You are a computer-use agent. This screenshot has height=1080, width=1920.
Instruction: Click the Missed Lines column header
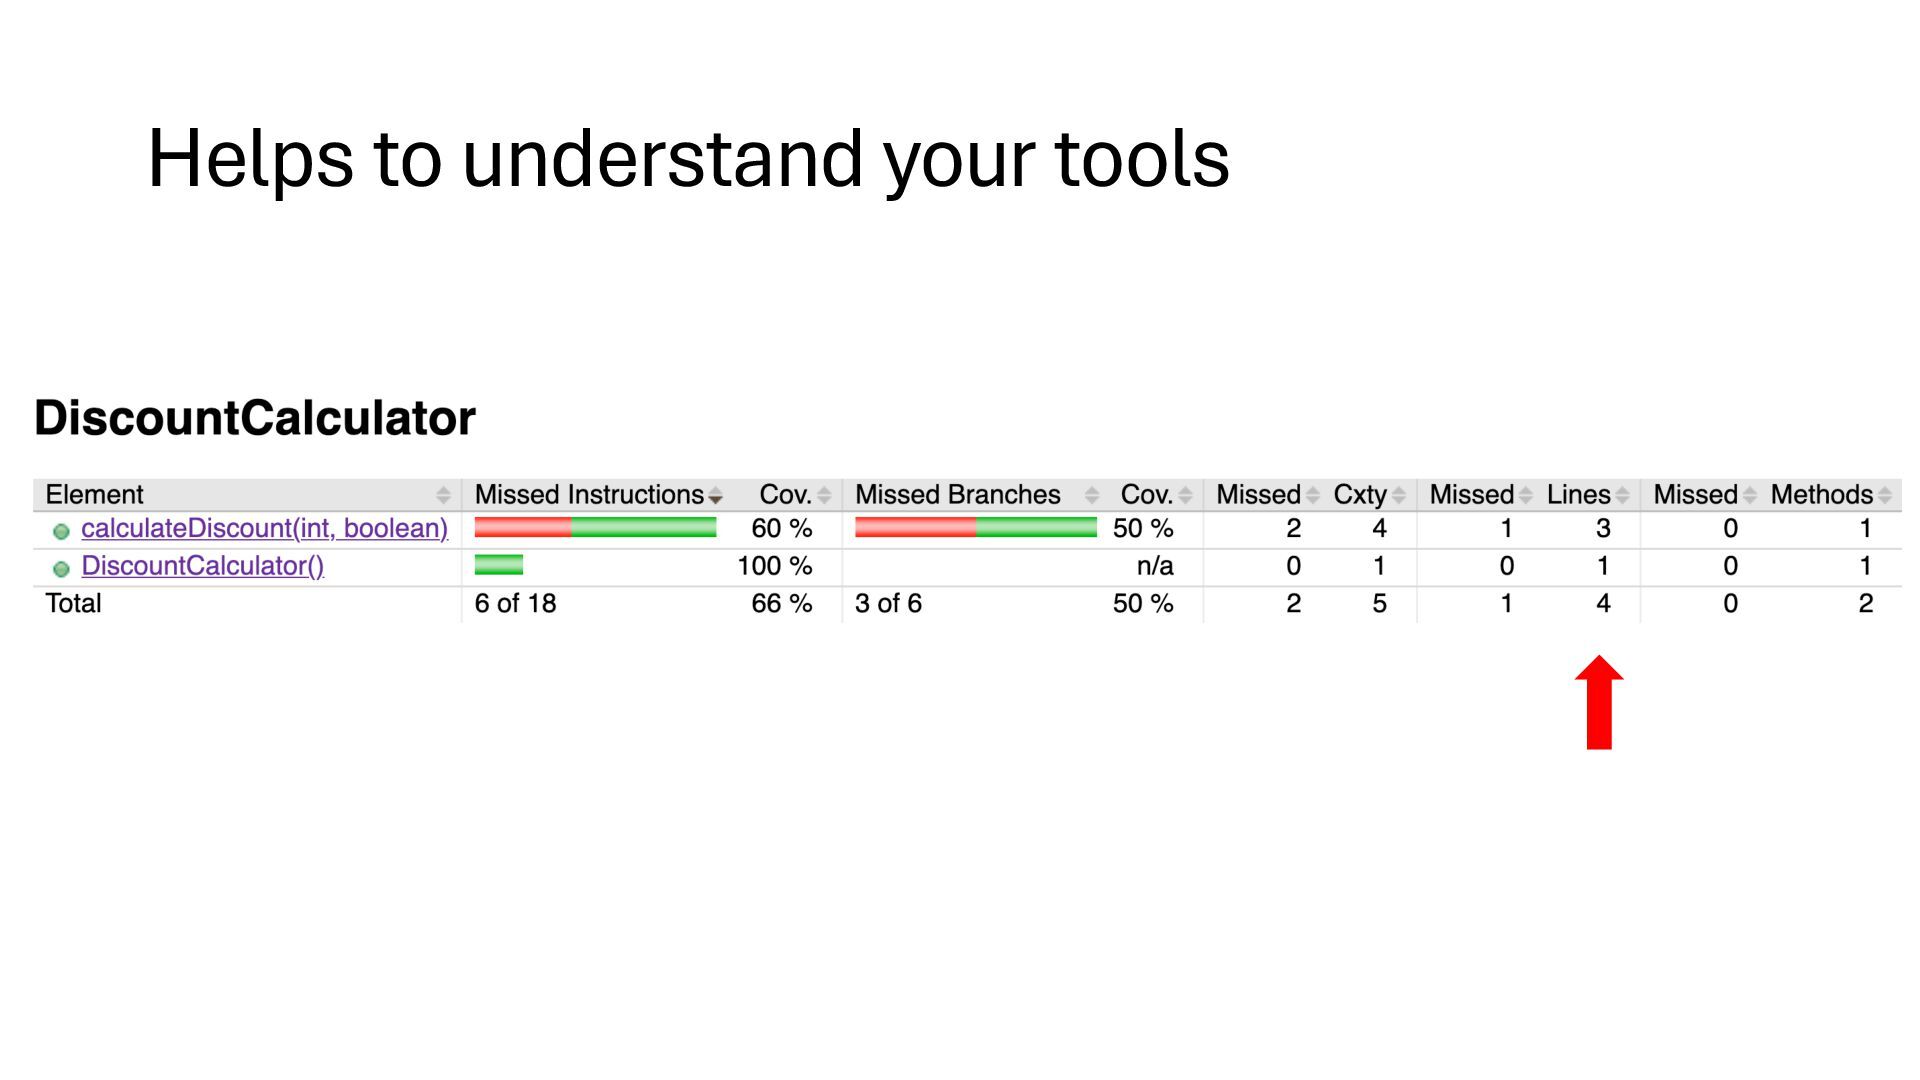pos(1471,495)
